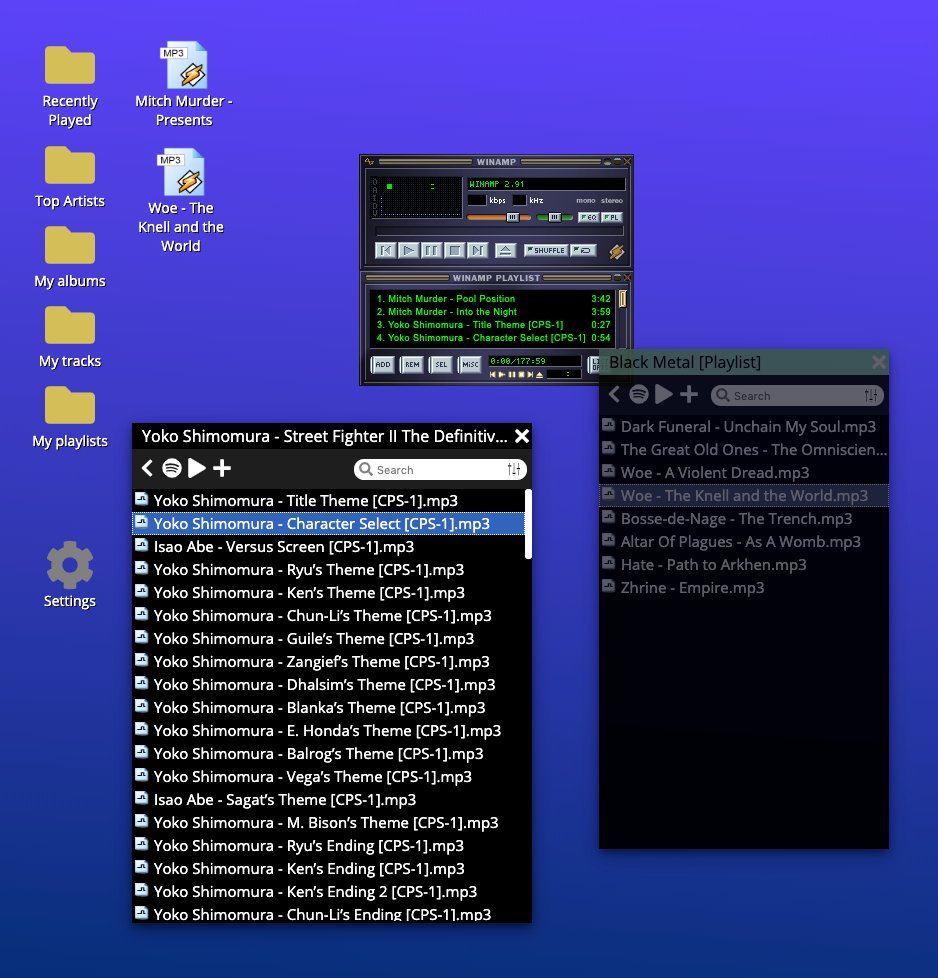Open Winamp options menu at title bar corner

[369, 162]
